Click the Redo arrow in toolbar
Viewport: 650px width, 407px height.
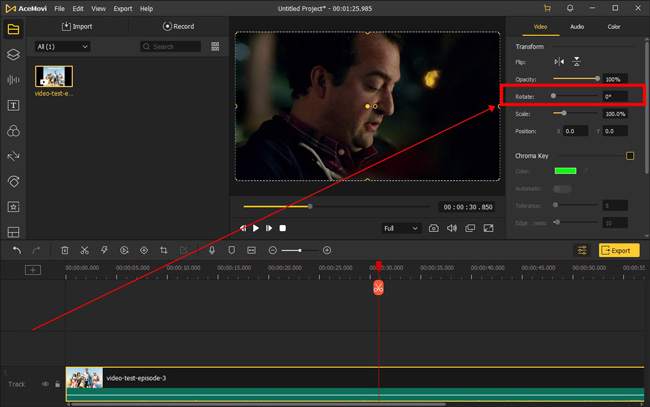(36, 250)
